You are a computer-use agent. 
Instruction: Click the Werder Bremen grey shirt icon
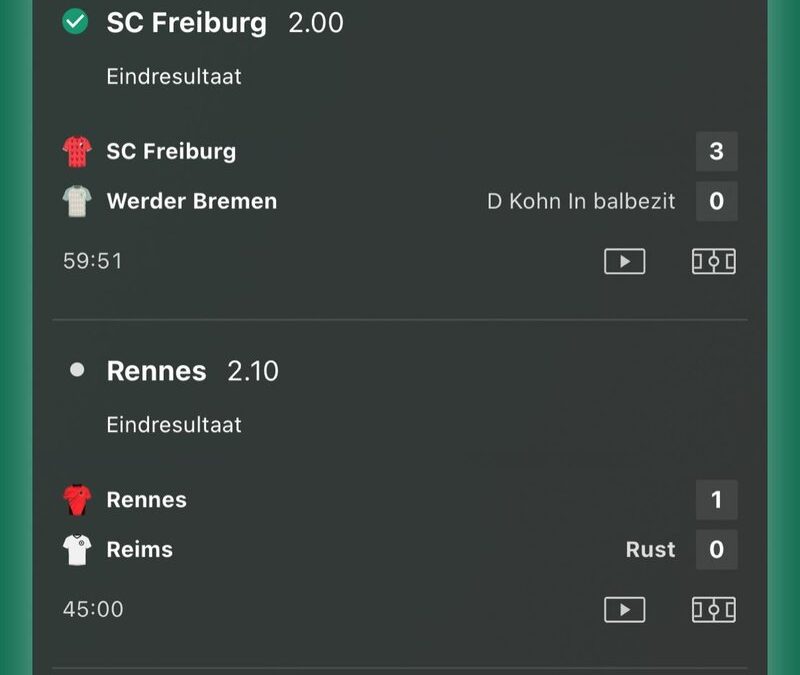tap(77, 201)
